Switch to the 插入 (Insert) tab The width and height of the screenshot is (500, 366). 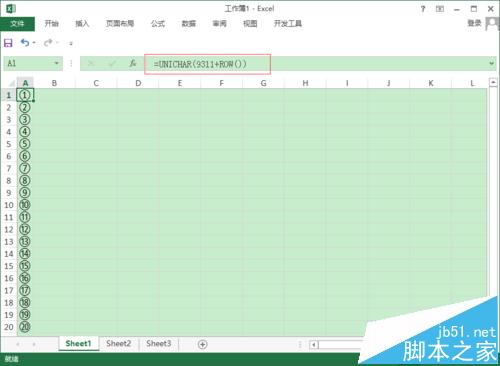pyautogui.click(x=82, y=24)
